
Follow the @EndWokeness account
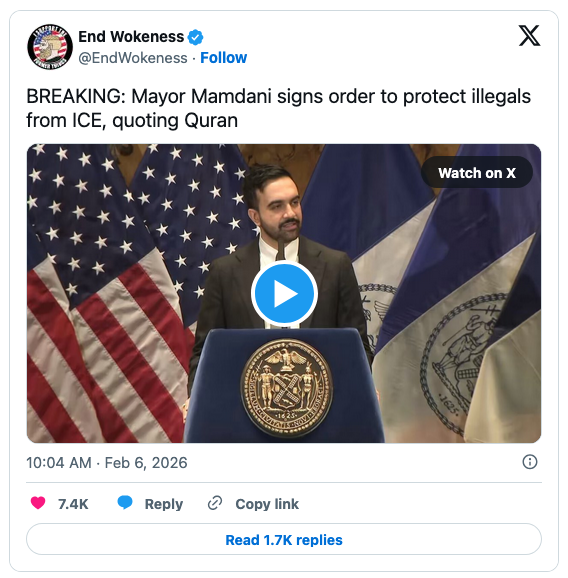tap(223, 58)
